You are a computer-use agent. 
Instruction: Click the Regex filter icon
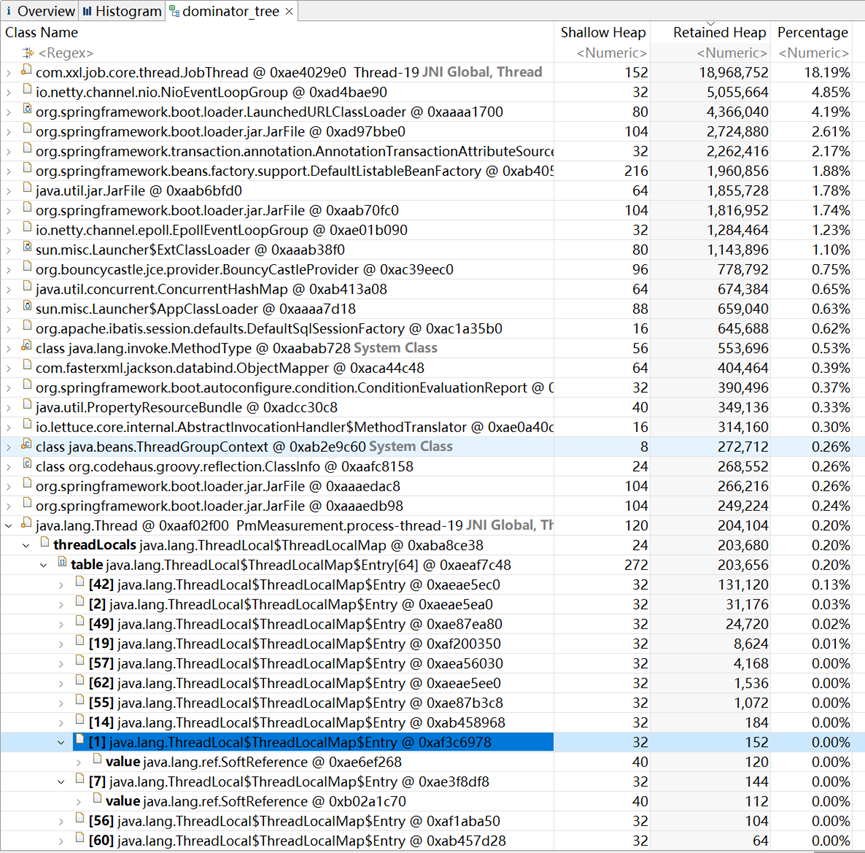(28, 53)
